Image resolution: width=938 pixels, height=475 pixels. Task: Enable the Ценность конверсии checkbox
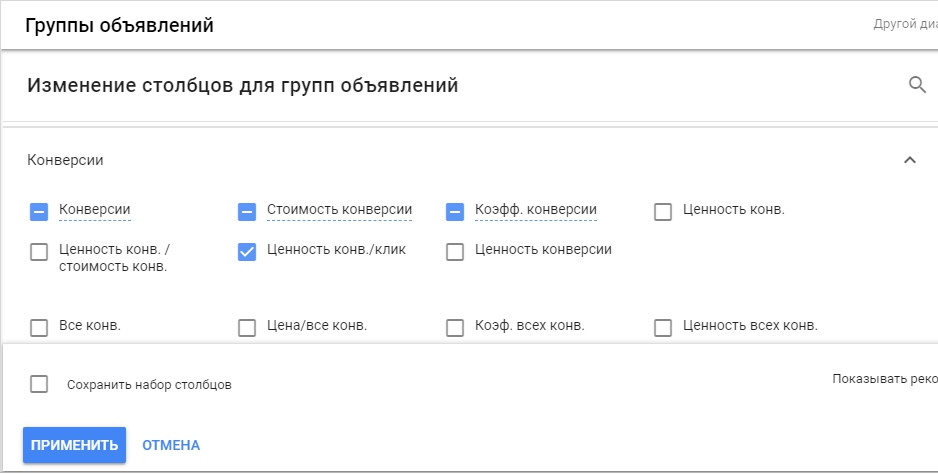(x=455, y=252)
